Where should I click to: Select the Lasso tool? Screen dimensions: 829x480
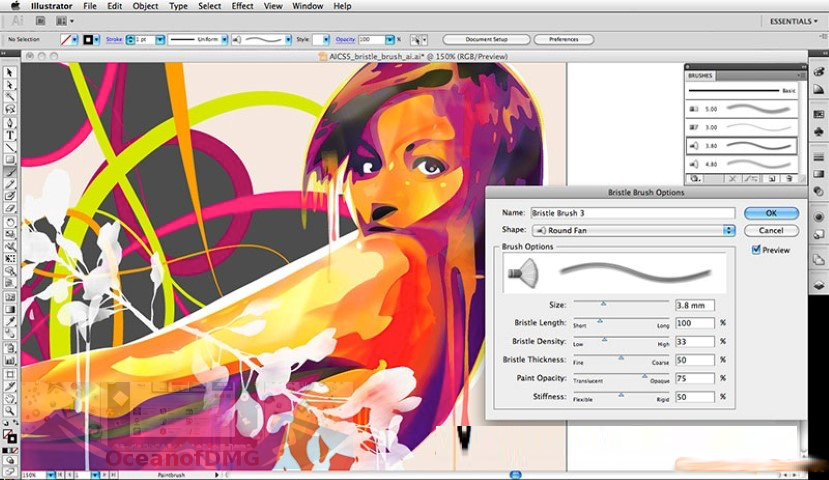tap(10, 109)
